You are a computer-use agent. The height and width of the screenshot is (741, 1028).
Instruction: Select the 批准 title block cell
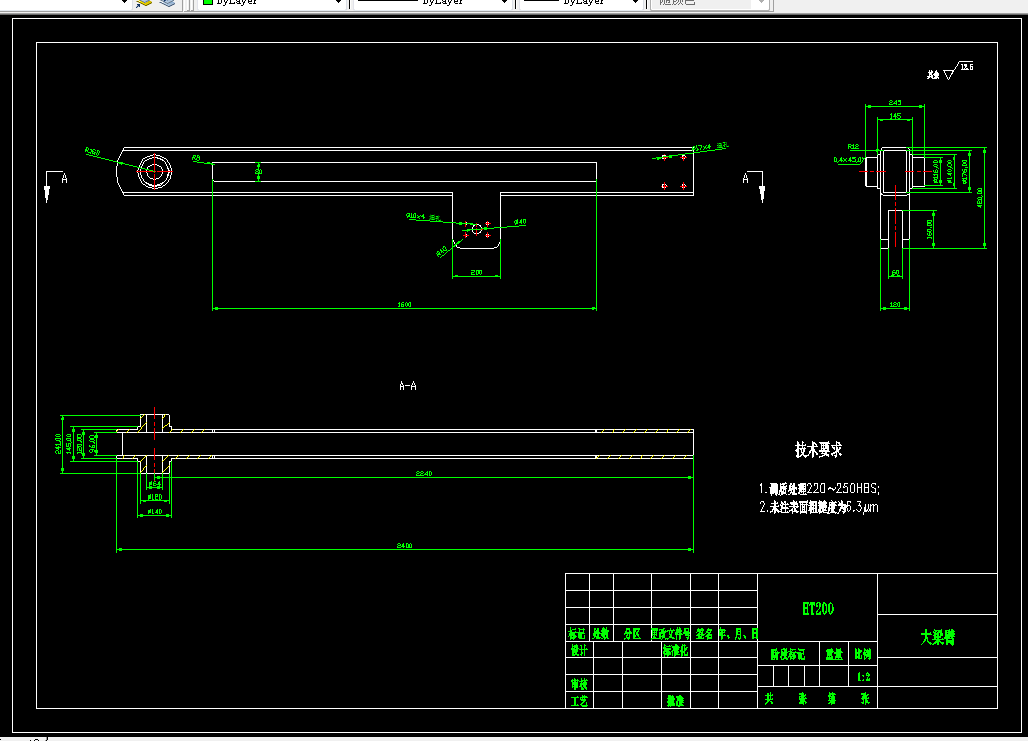(675, 701)
